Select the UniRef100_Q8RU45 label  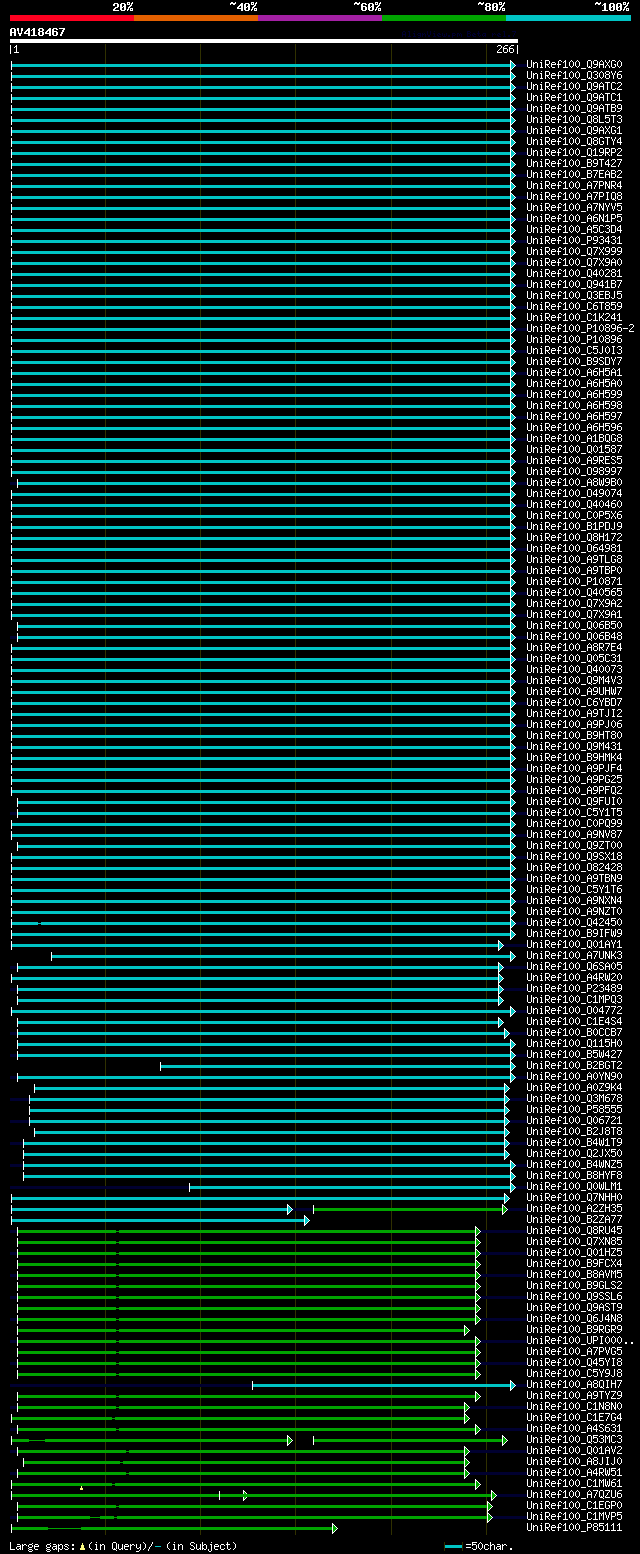[574, 1230]
